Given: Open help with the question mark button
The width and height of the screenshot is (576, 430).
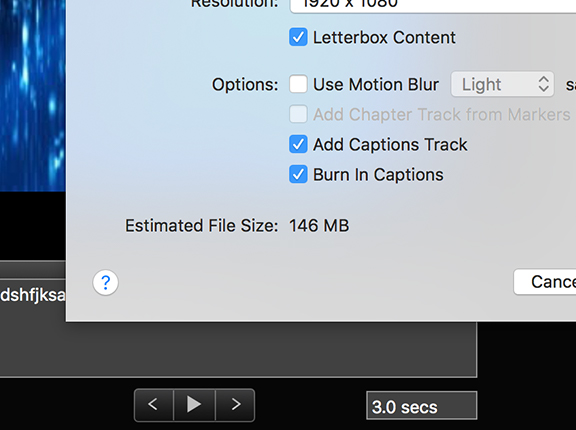Looking at the screenshot, I should coord(105,282).
